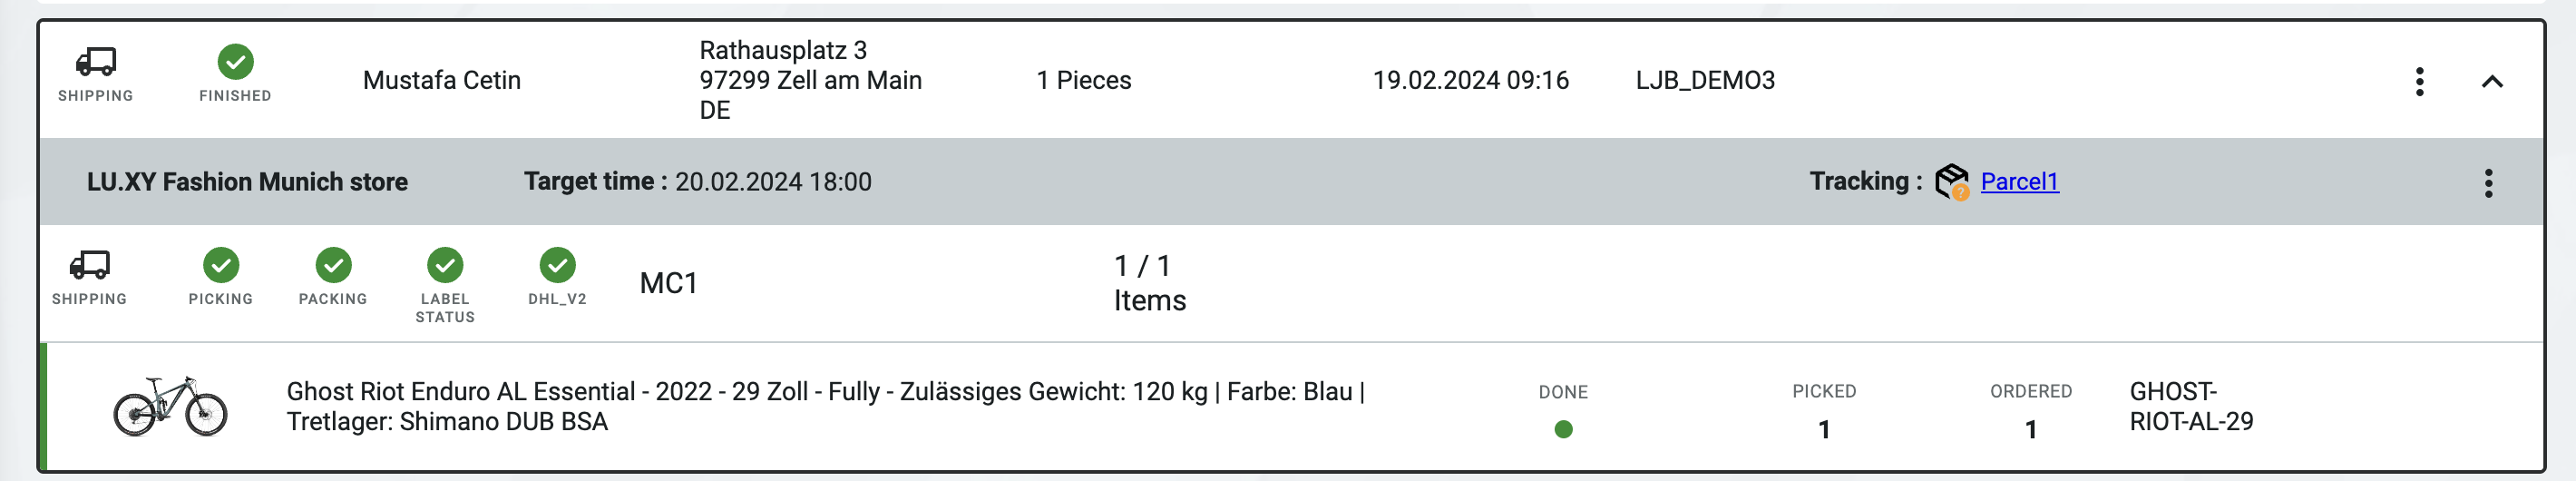This screenshot has height=481, width=2576.
Task: Click the customer name Mustafa Cetin
Action: click(x=441, y=80)
